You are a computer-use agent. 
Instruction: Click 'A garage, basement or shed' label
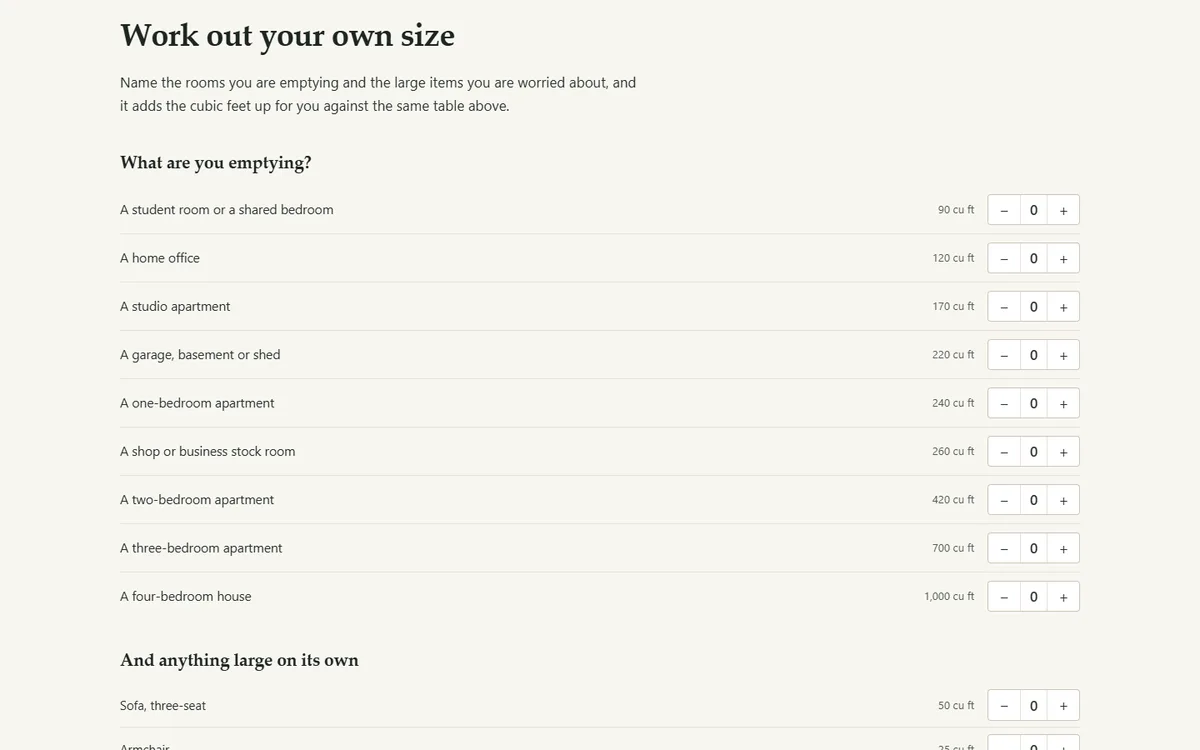click(200, 355)
